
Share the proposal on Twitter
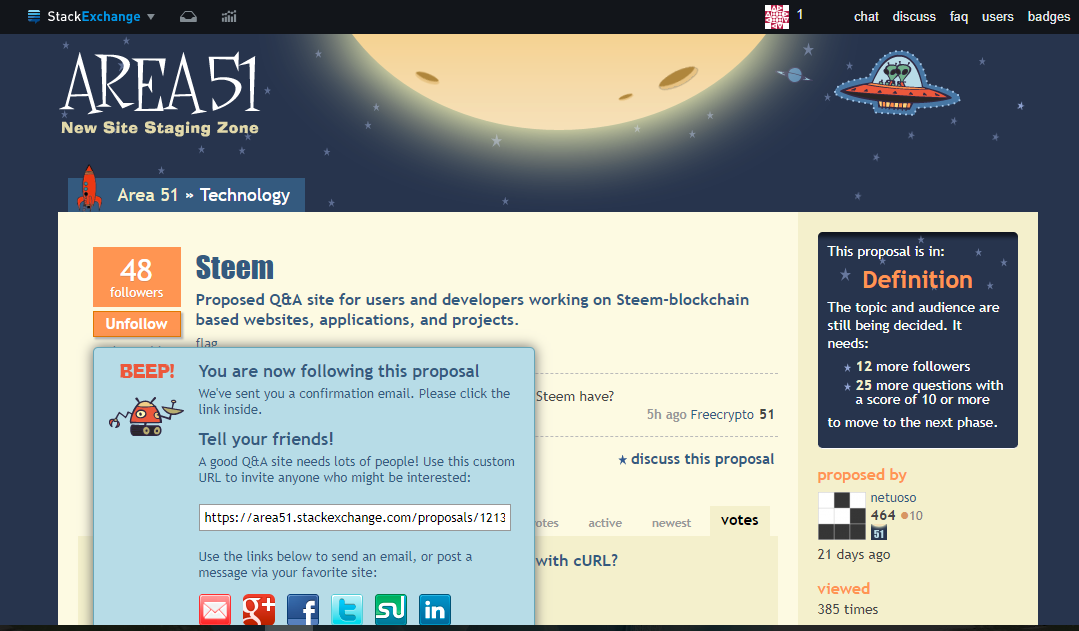click(347, 610)
